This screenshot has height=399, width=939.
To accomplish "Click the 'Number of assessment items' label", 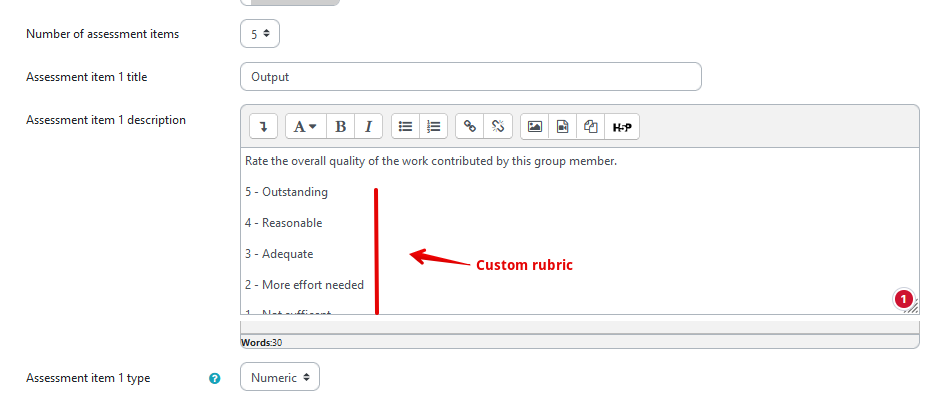I will 102,34.
